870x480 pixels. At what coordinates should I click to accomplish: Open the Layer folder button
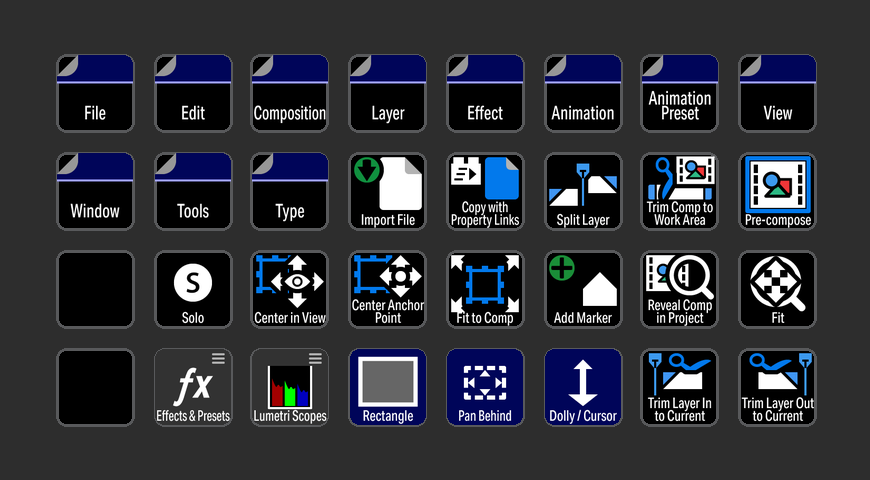pyautogui.click(x=387, y=93)
